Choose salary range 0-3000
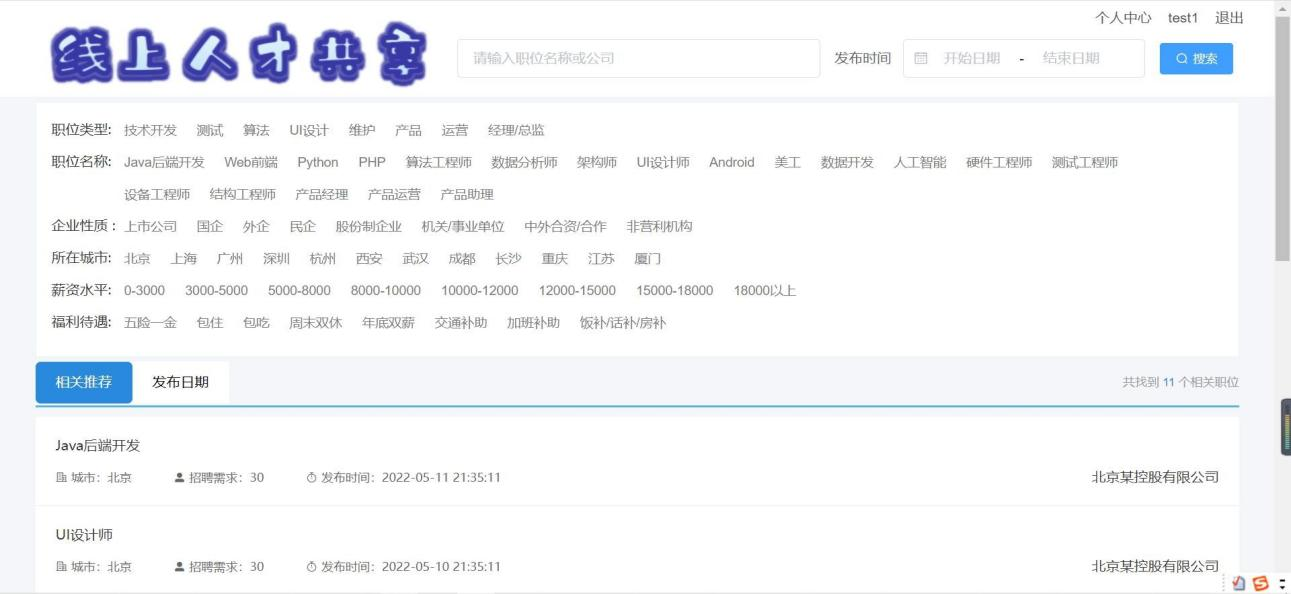The width and height of the screenshot is (1291, 594). click(144, 291)
